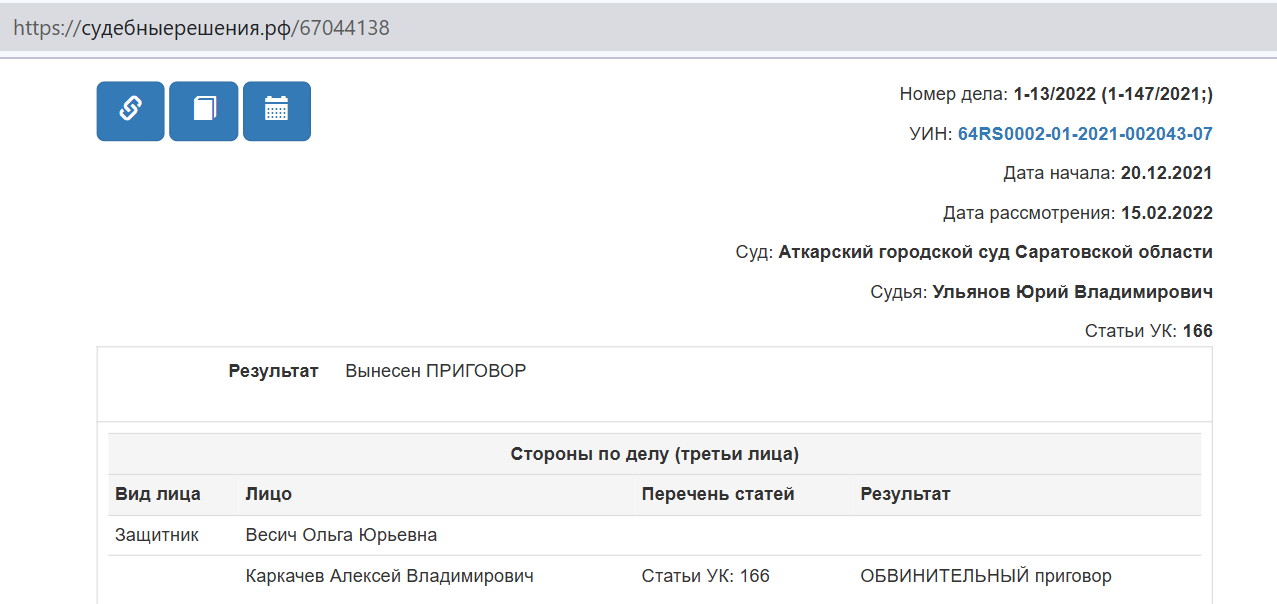Click the judge name Ульянов Юрий Владимирович
1277x604 pixels.
click(x=1072, y=292)
